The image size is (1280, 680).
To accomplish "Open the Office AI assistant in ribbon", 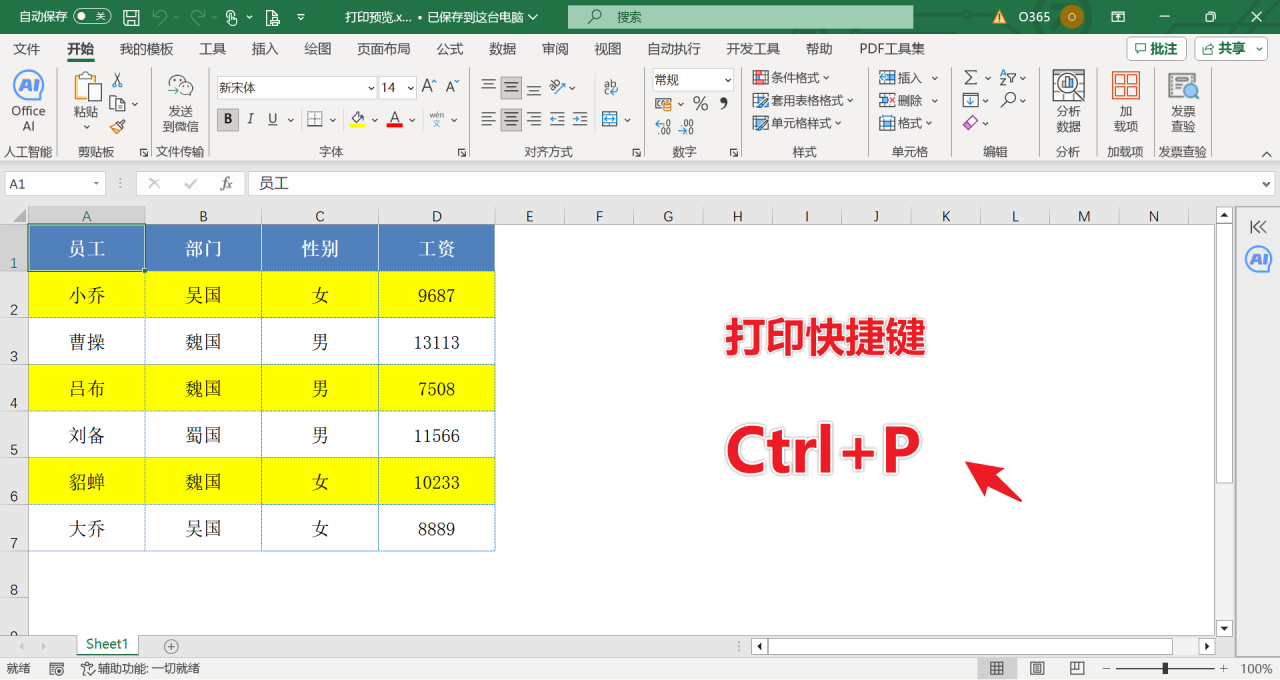I will coord(28,101).
